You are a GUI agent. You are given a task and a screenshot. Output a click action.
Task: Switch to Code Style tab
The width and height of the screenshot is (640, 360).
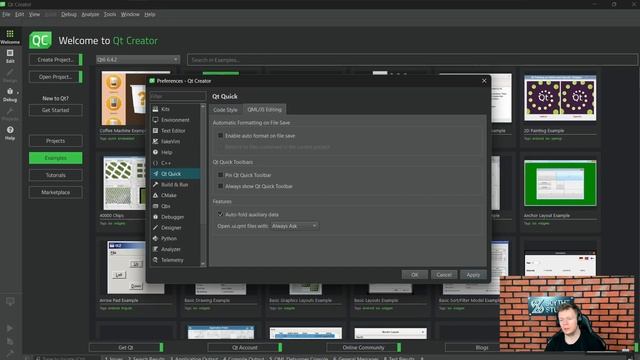coord(225,110)
